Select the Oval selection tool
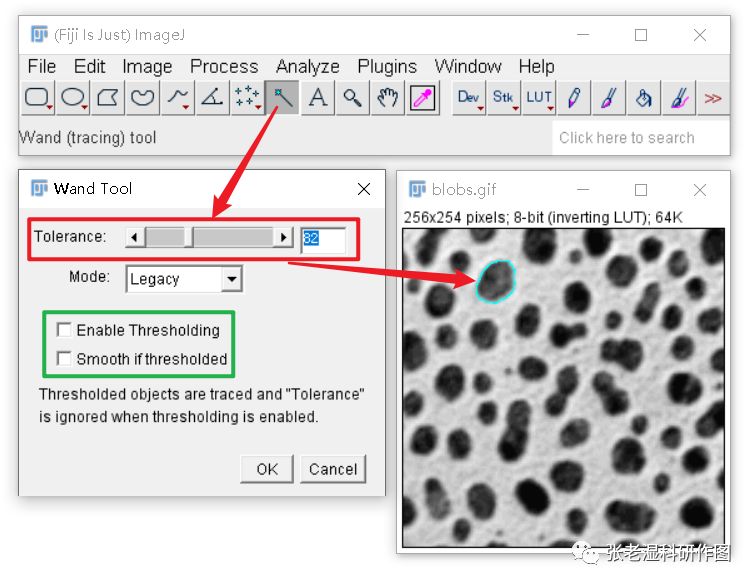 tap(73, 98)
